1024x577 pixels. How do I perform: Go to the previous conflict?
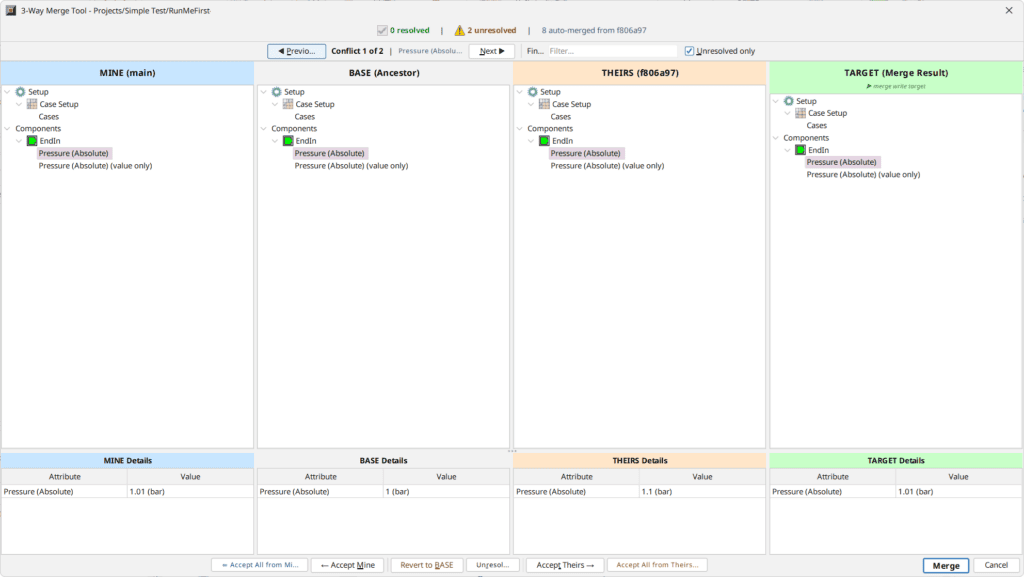click(296, 51)
